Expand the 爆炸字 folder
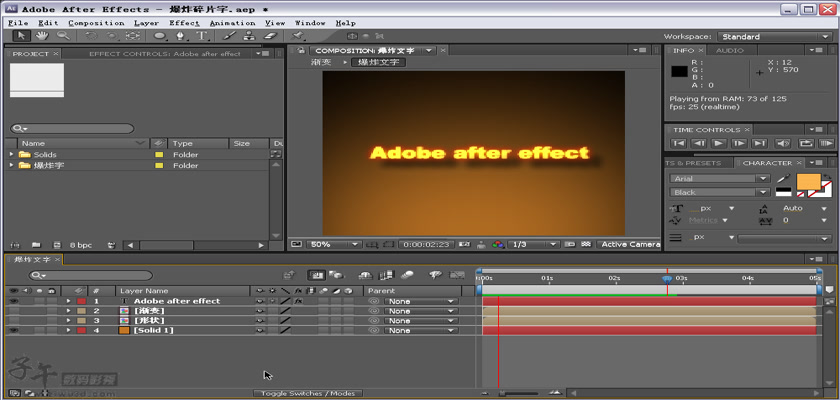Screen dimensions: 840x400 11,165
